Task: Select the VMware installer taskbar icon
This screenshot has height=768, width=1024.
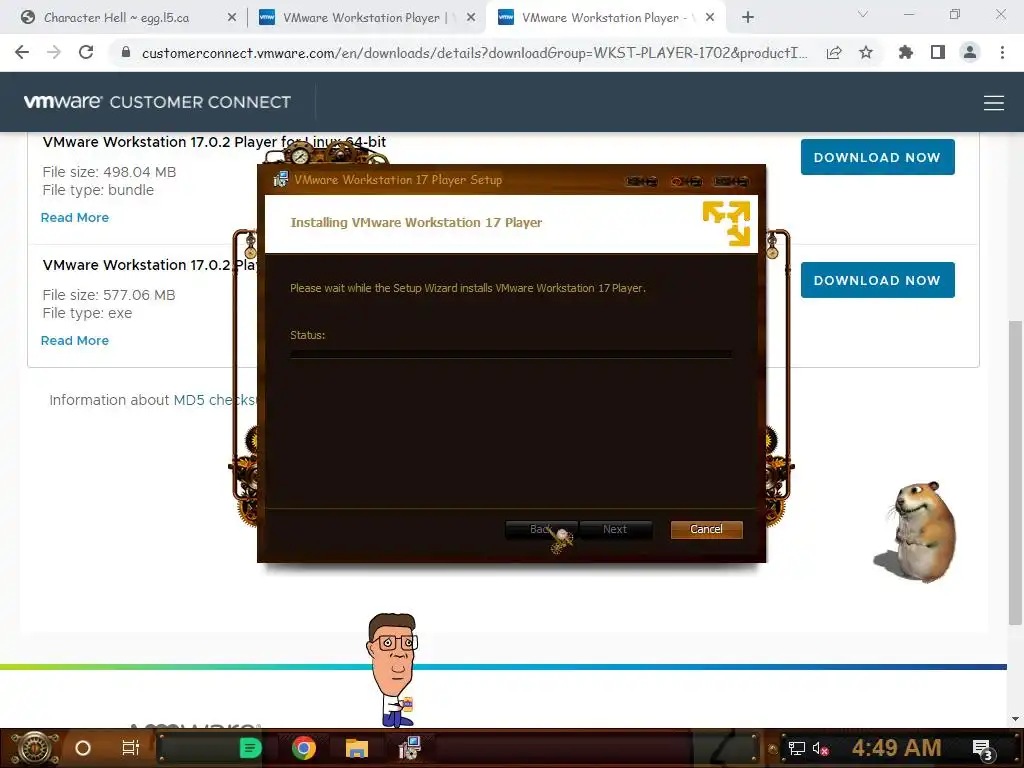Action: 410,748
